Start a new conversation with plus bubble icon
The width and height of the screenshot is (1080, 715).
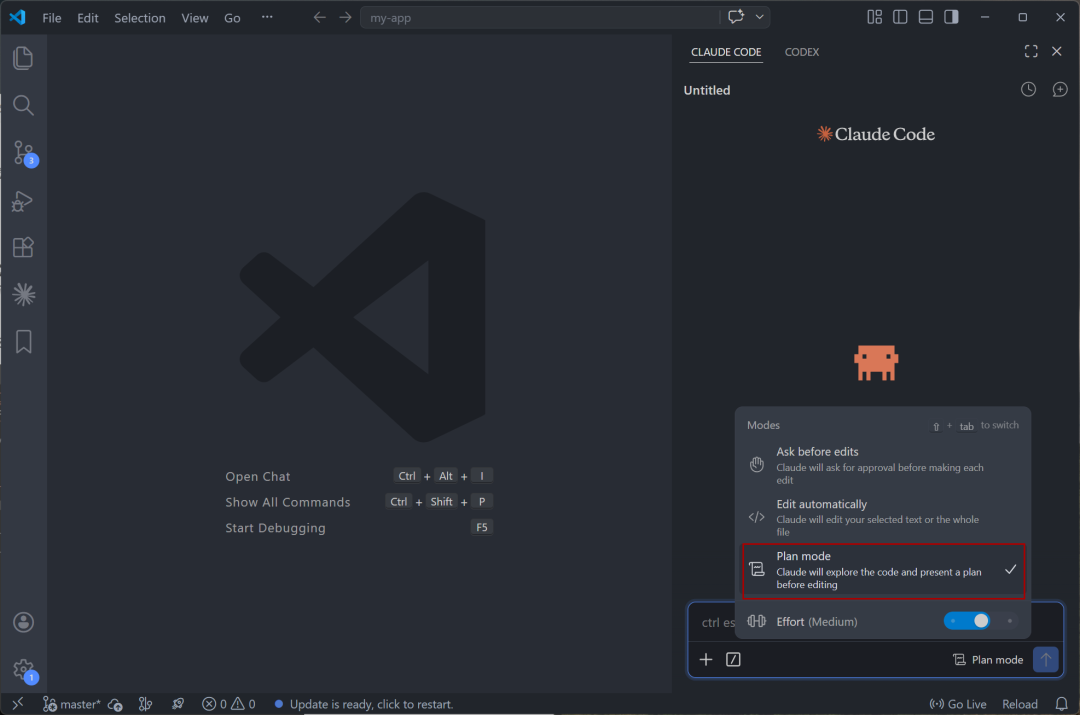(1059, 90)
